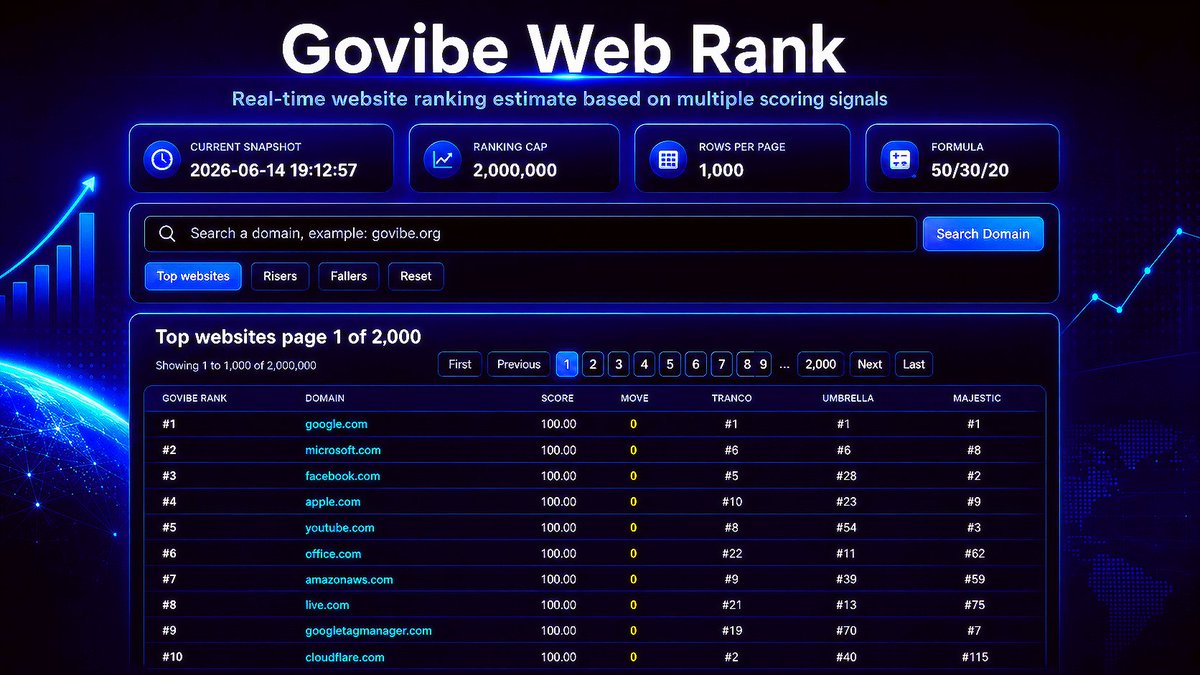Click the MAJESTIC column header
Viewport: 1200px width, 675px height.
pyautogui.click(x=977, y=398)
